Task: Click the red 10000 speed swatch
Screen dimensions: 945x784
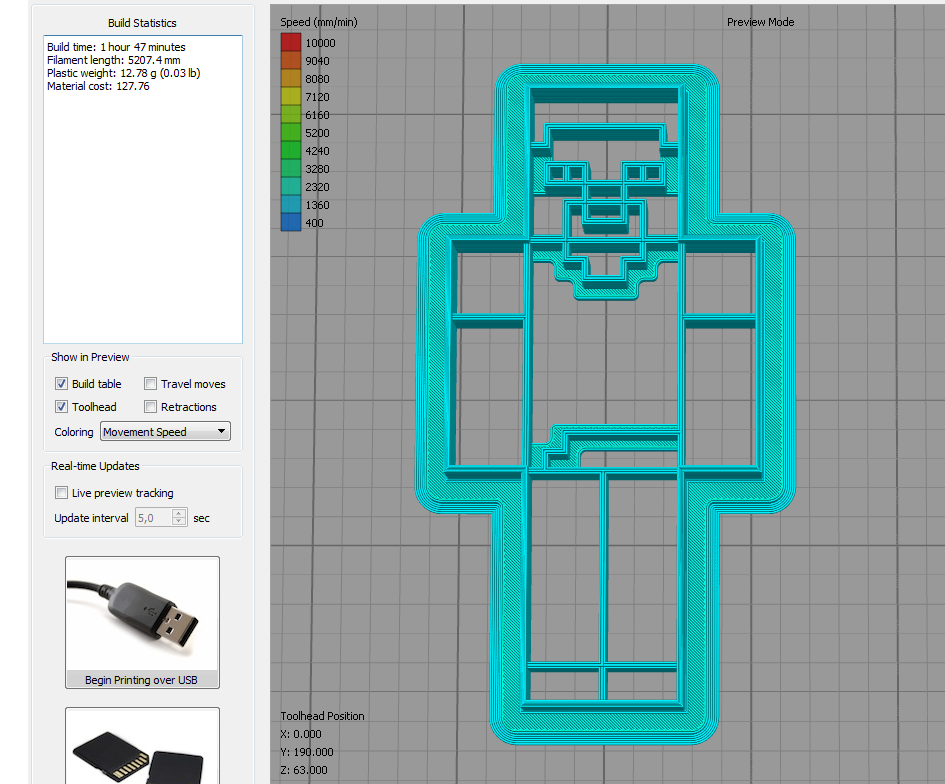Action: coord(290,42)
